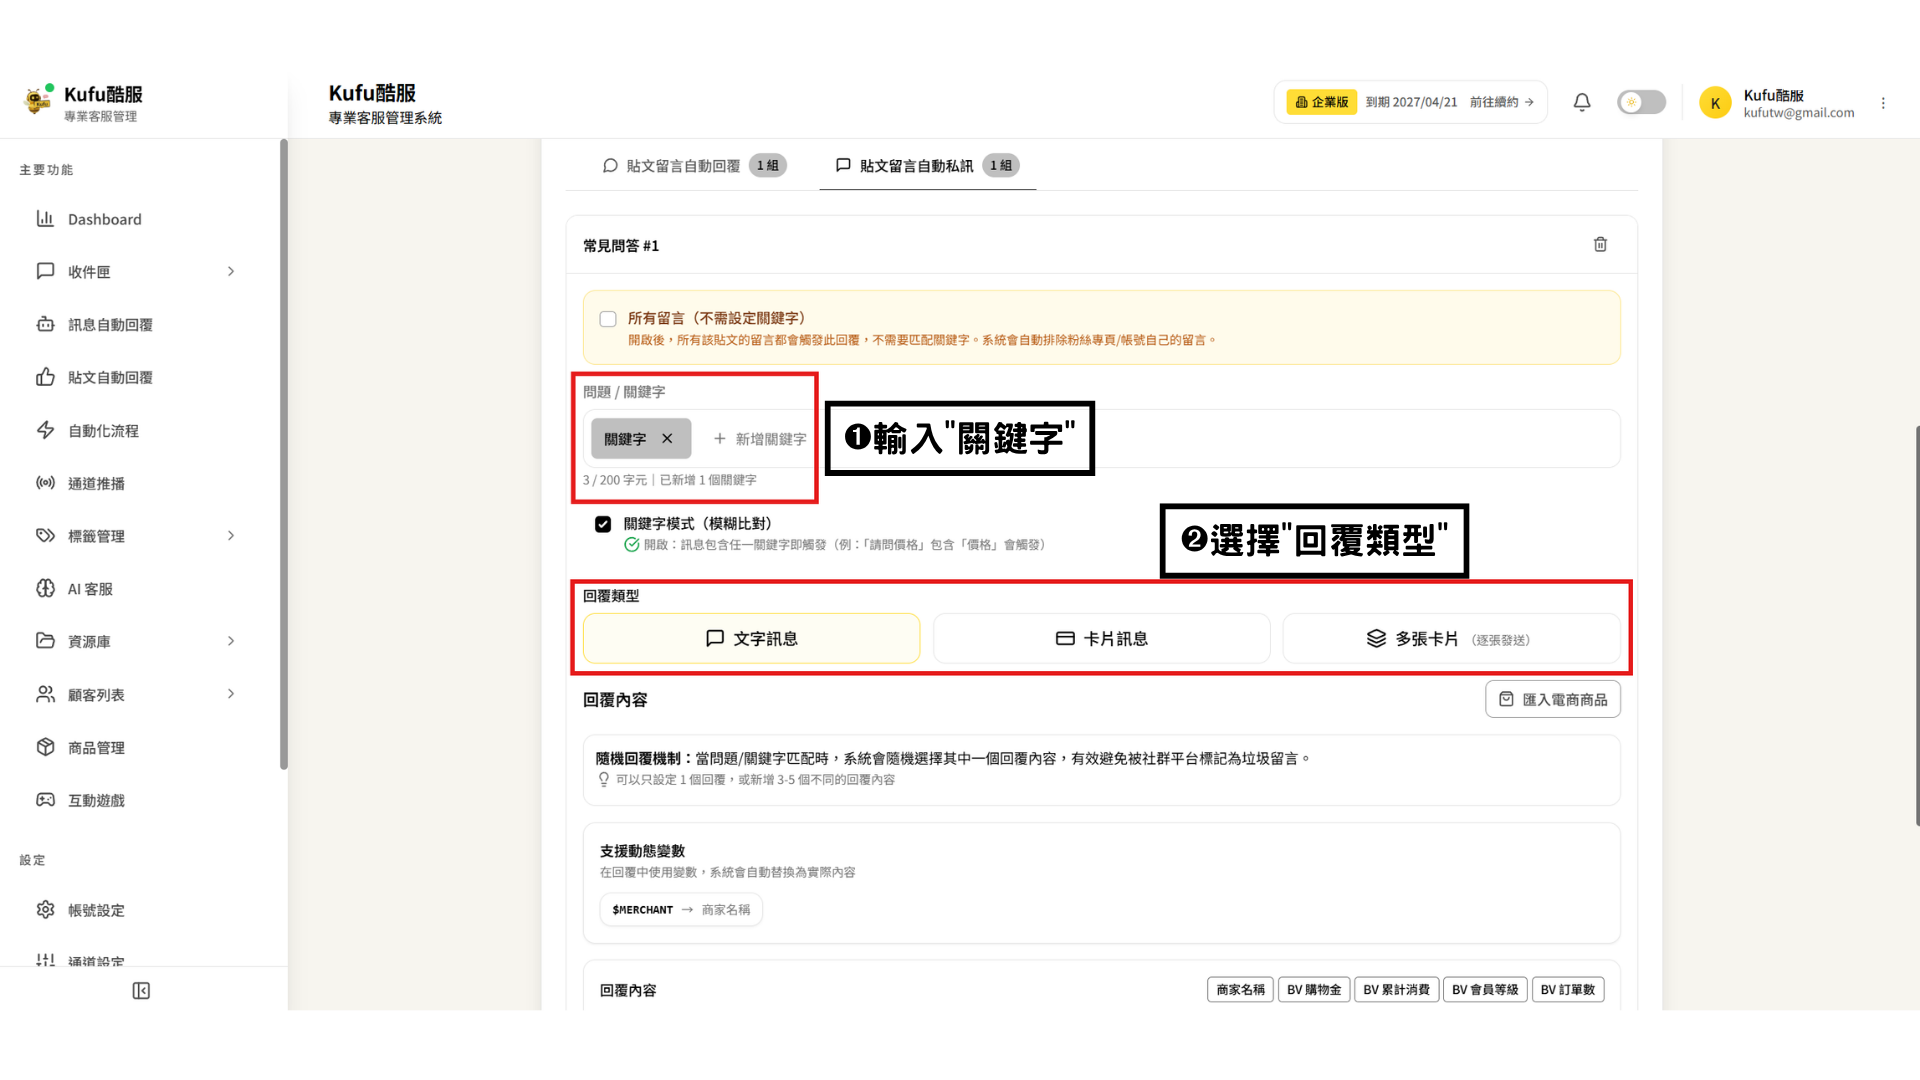Click 匯入電商商品 button
The width and height of the screenshot is (1920, 1080).
(x=1552, y=699)
